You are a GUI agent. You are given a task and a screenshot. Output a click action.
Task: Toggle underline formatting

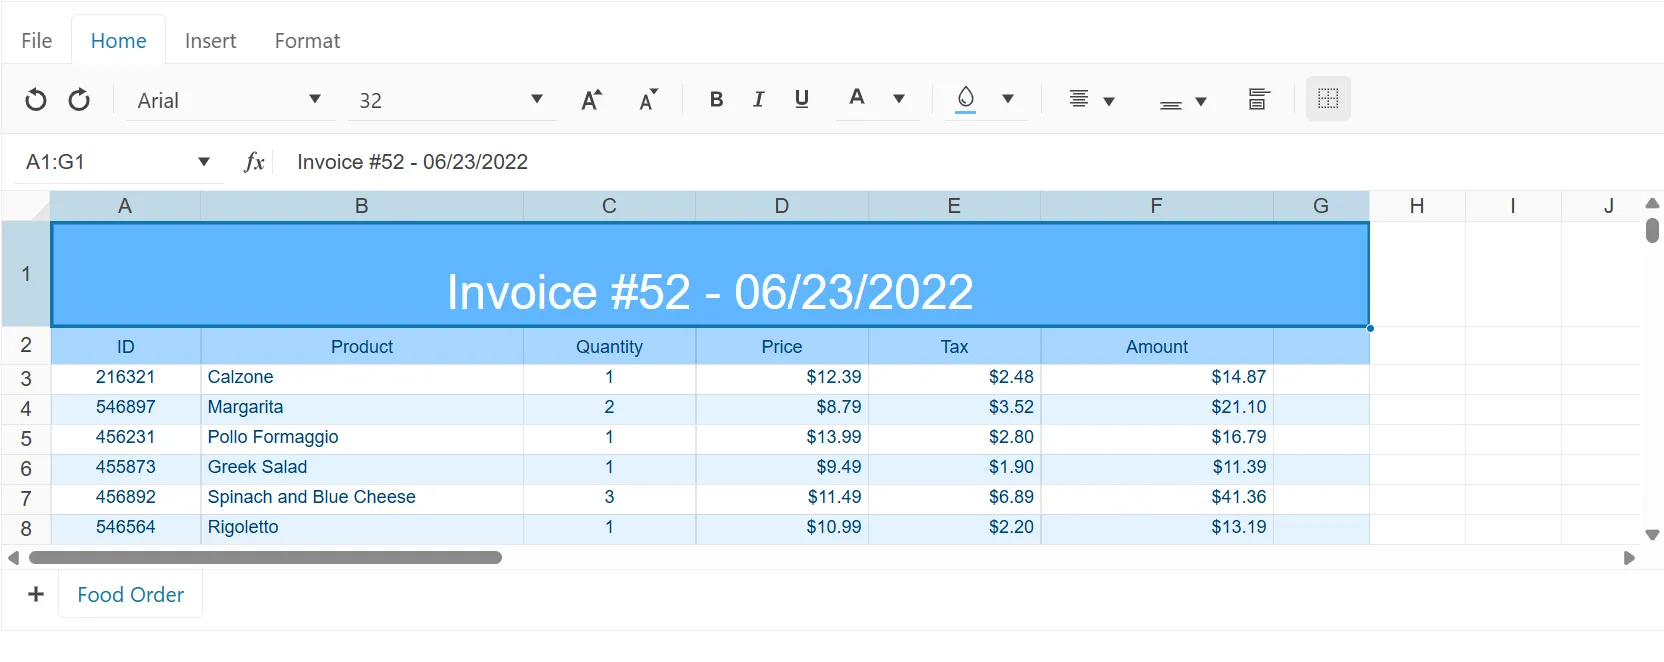[801, 99]
